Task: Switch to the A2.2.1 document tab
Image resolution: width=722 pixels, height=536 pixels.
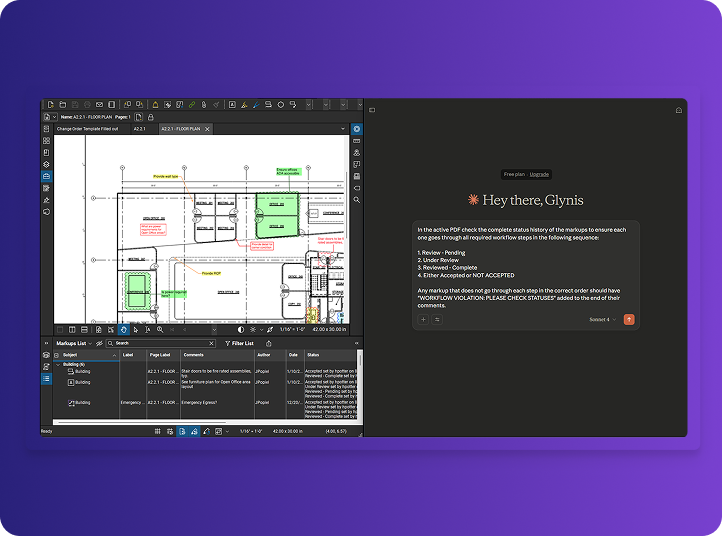Action: pos(140,129)
